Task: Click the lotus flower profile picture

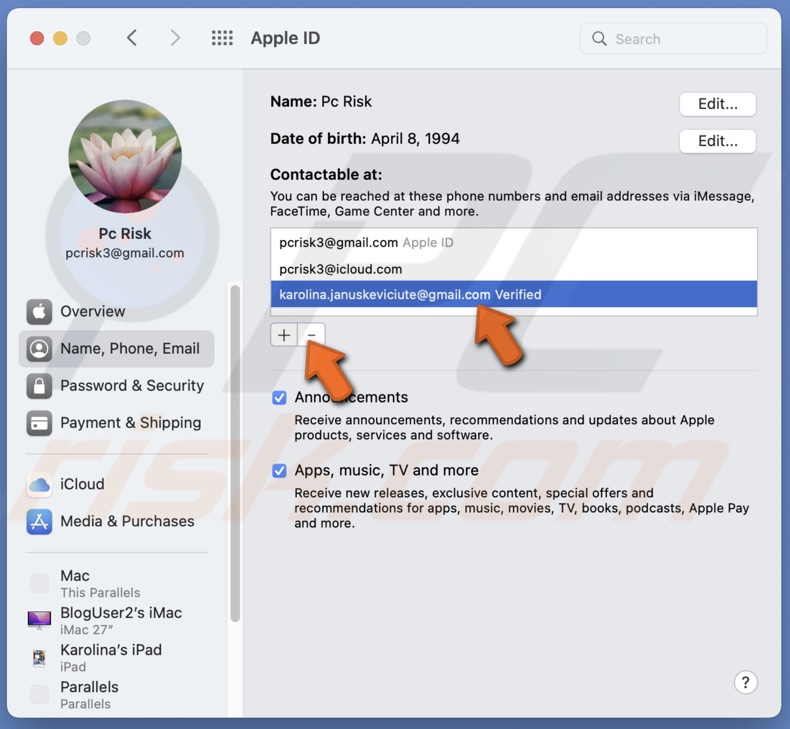Action: pos(125,156)
